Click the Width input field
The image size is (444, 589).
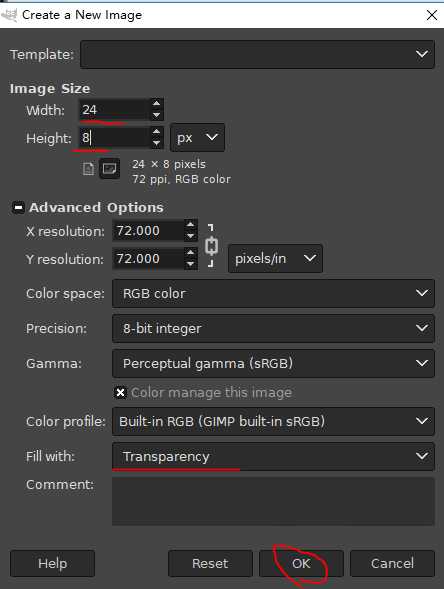point(115,110)
